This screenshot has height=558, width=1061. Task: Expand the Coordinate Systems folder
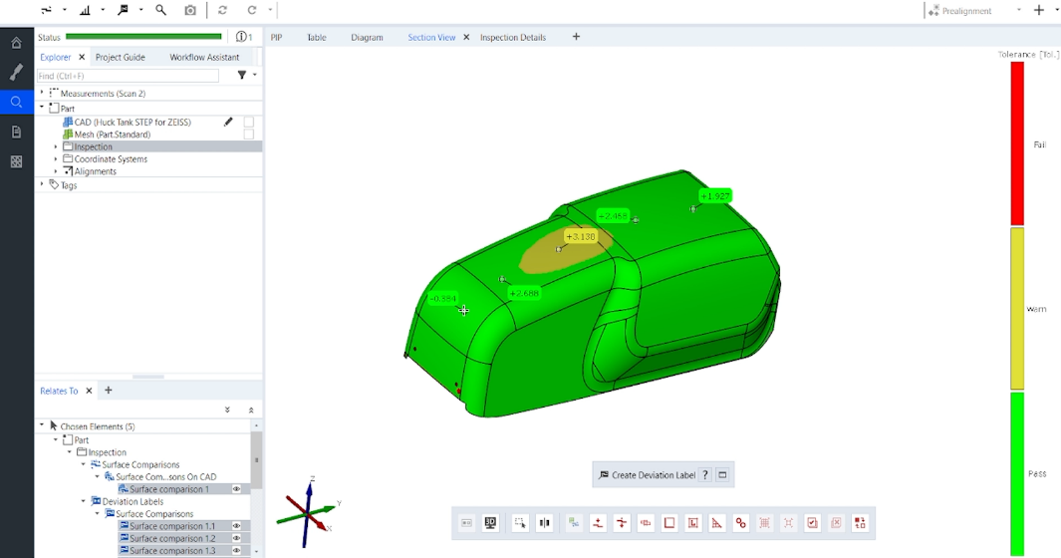[x=56, y=159]
